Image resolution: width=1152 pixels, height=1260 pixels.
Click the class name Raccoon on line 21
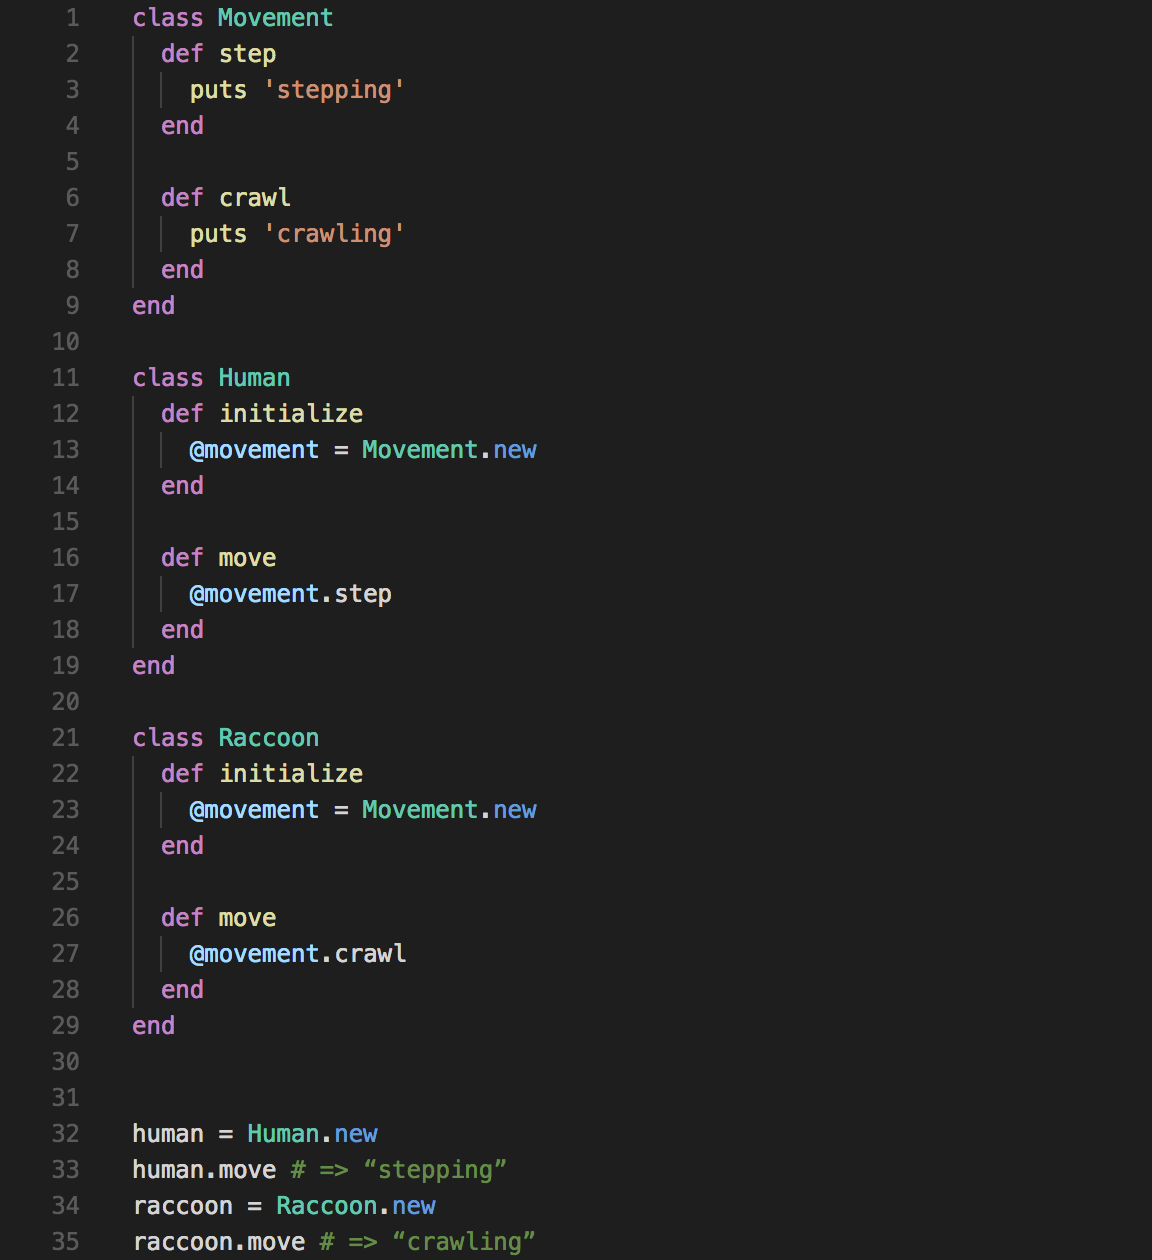268,738
